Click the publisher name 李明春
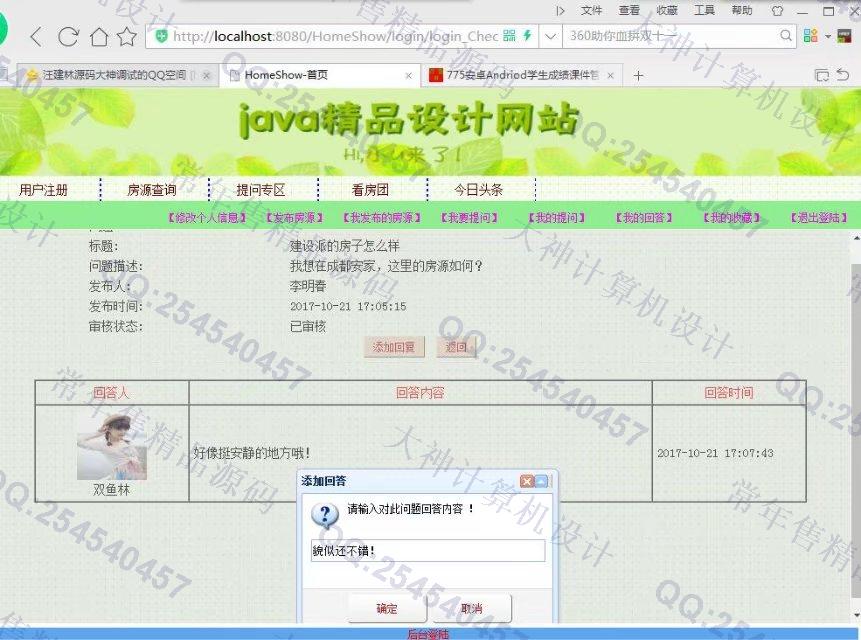 (x=308, y=286)
